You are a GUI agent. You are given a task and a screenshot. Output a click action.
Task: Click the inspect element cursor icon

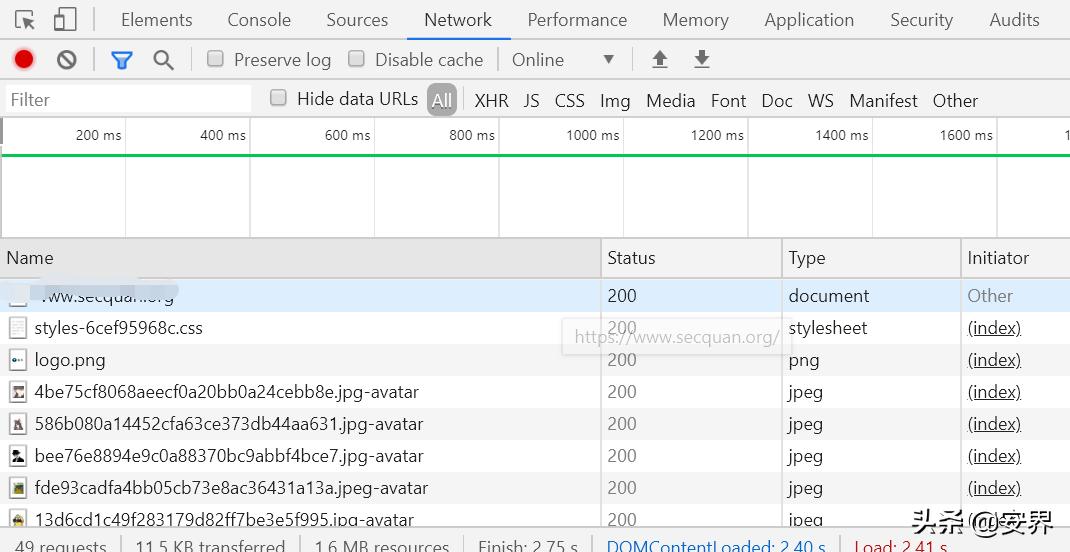point(25,20)
